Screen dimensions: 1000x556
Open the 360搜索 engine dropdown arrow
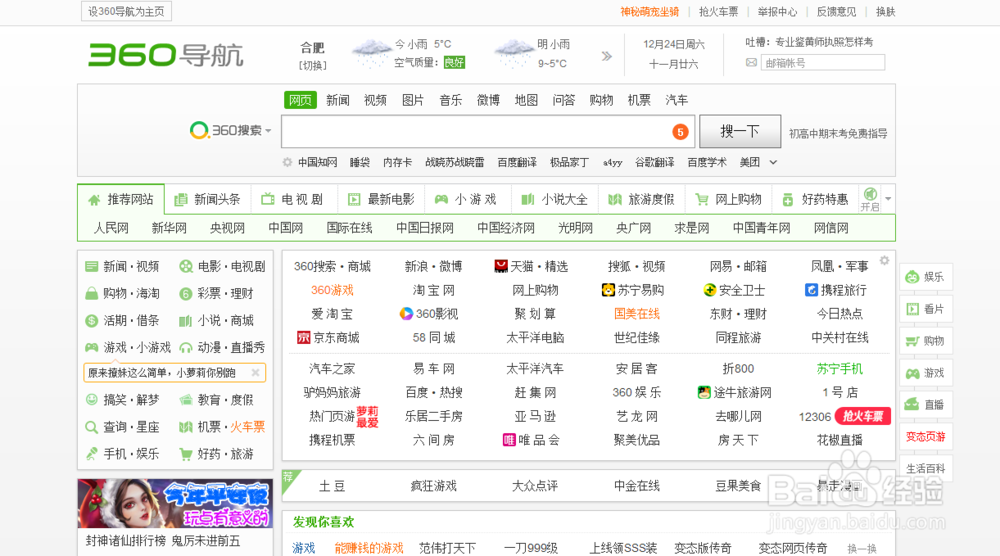[x=268, y=131]
